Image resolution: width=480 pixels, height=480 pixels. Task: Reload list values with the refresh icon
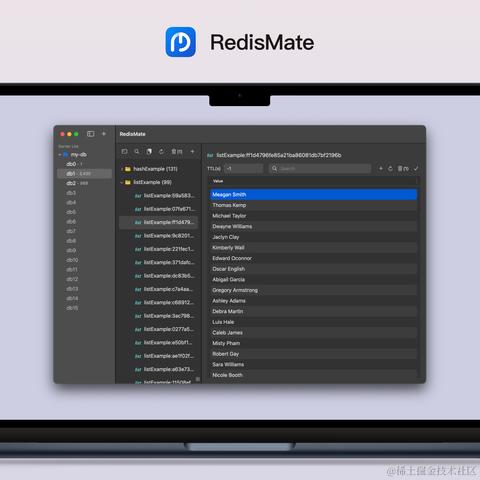point(390,168)
